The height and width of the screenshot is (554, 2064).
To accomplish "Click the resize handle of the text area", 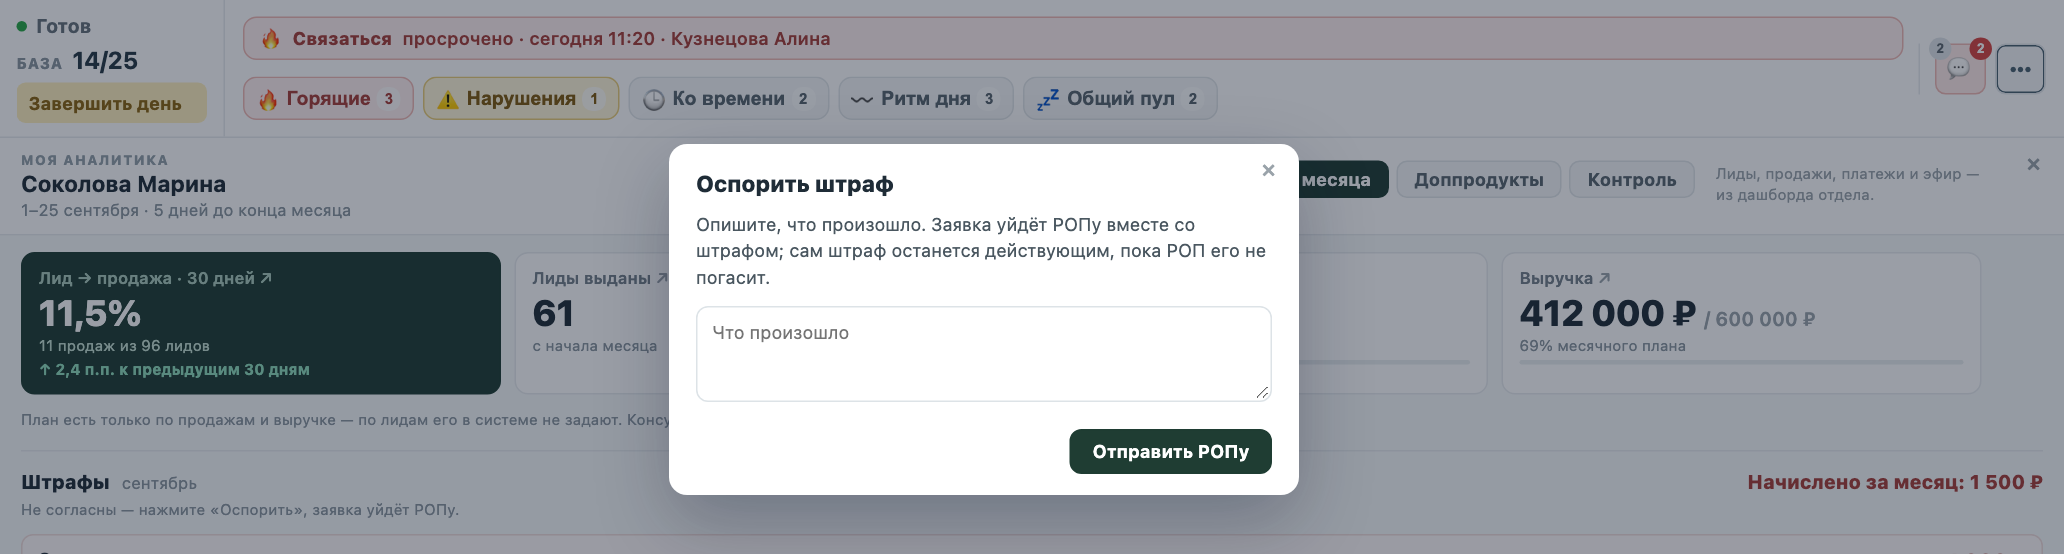I will coord(1262,393).
